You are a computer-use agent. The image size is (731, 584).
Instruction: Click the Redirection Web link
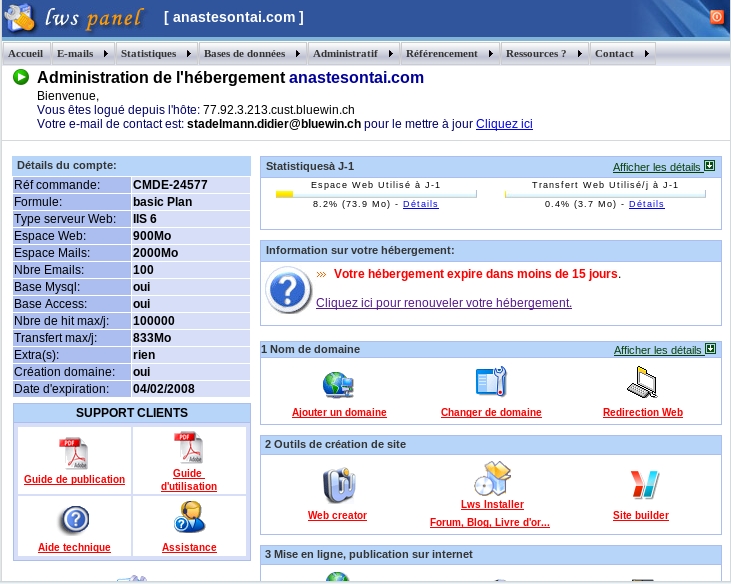(643, 412)
